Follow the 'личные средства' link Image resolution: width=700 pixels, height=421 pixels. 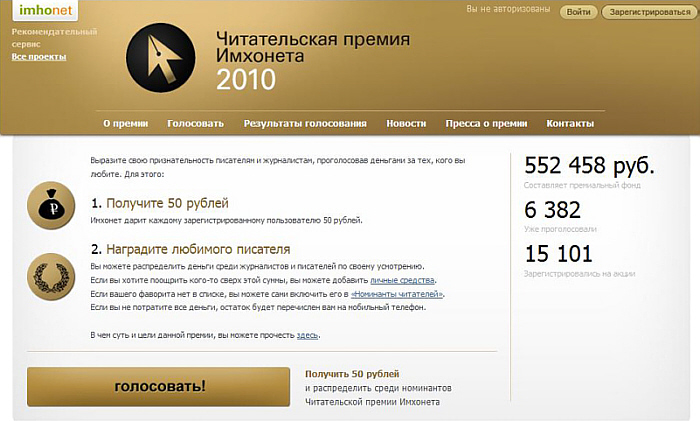click(x=402, y=280)
